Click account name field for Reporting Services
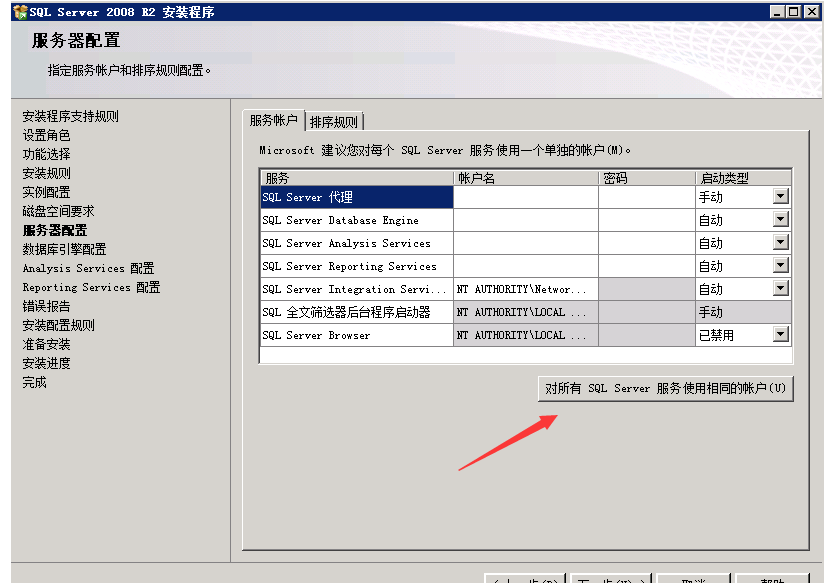 tap(526, 266)
